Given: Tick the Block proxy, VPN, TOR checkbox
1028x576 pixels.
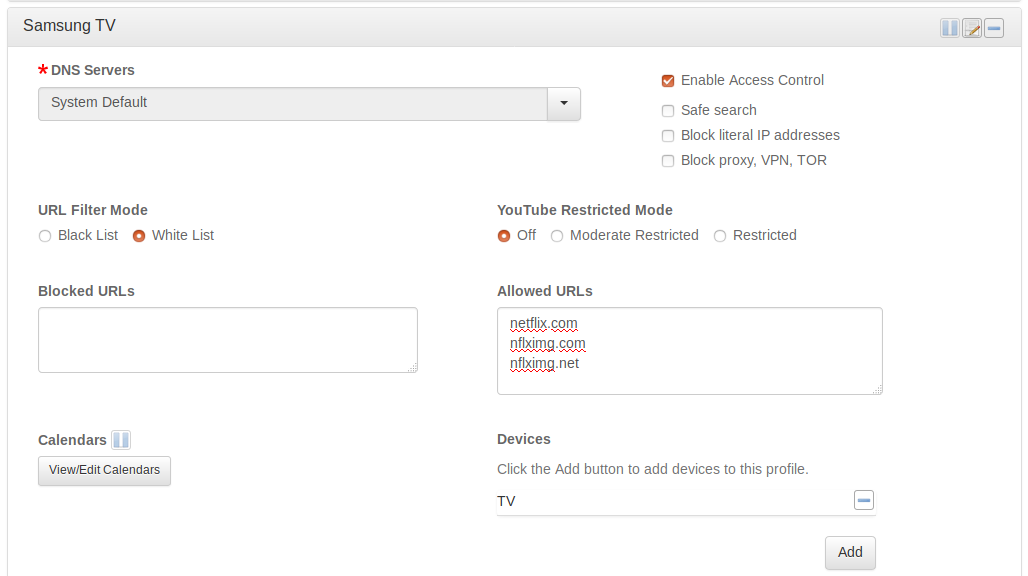Looking at the screenshot, I should point(668,161).
